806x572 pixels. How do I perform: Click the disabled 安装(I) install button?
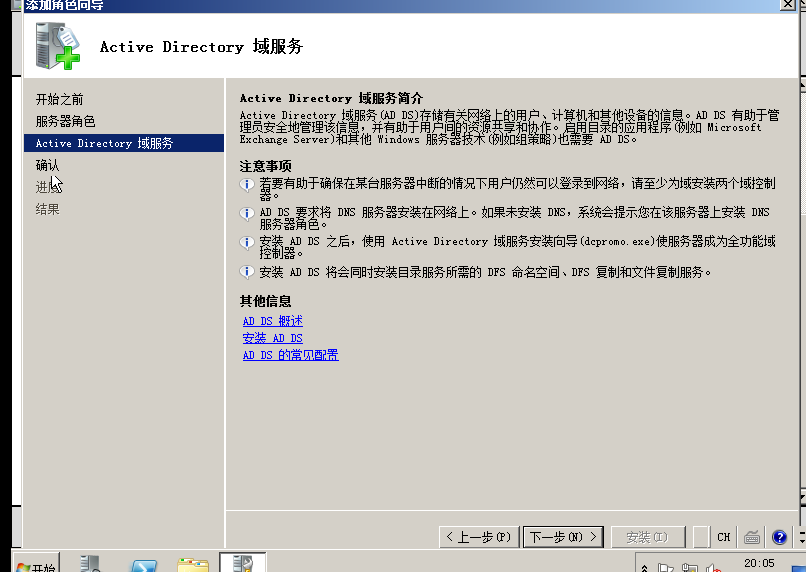pyautogui.click(x=648, y=537)
